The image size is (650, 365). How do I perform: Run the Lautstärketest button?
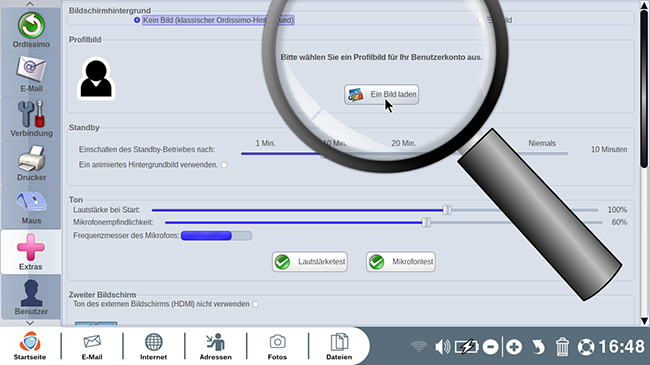310,262
